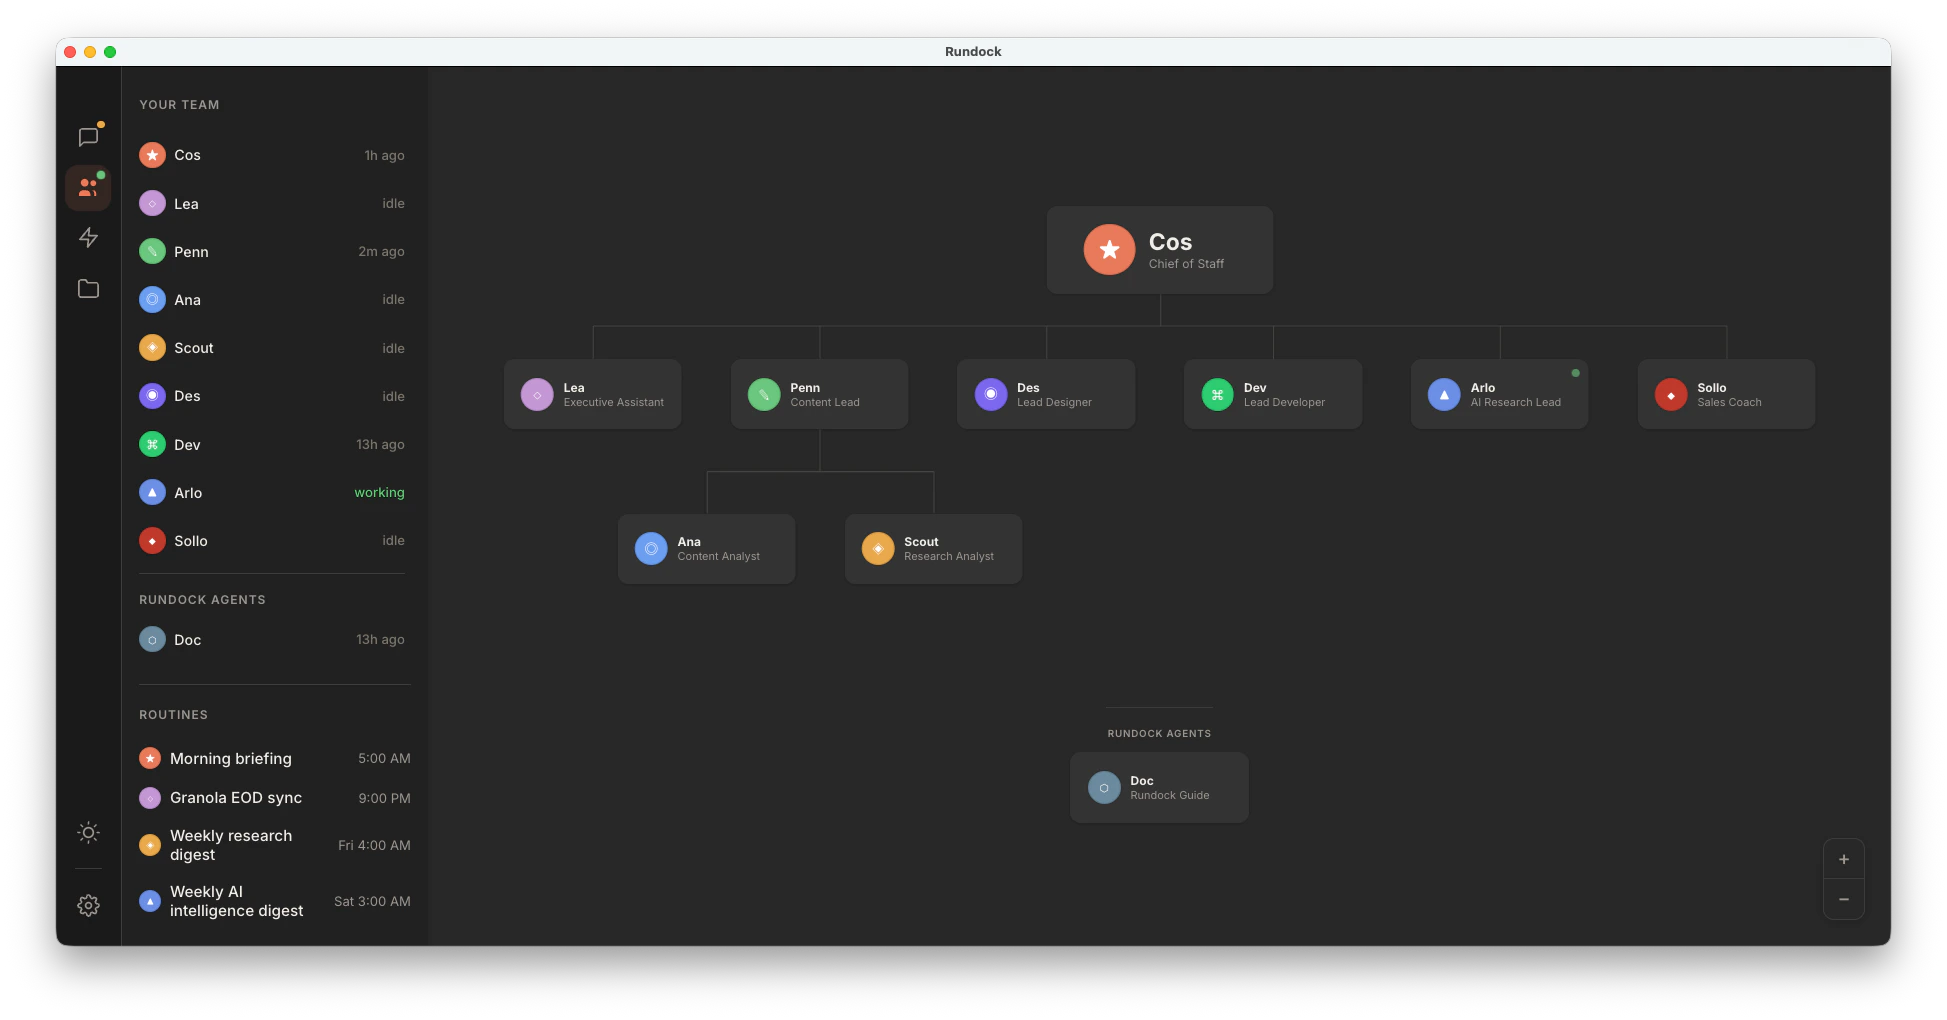Screen dimensions: 1947x1020
Task: Click Dev's green avatar in team list
Action: pos(152,444)
